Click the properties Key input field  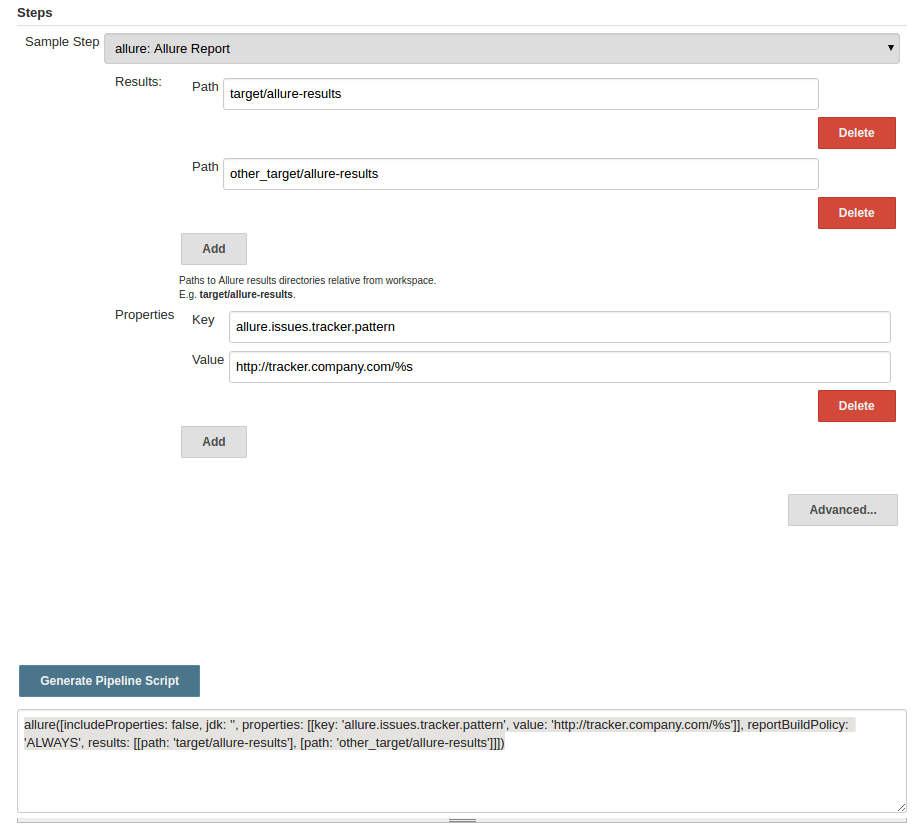[560, 327]
